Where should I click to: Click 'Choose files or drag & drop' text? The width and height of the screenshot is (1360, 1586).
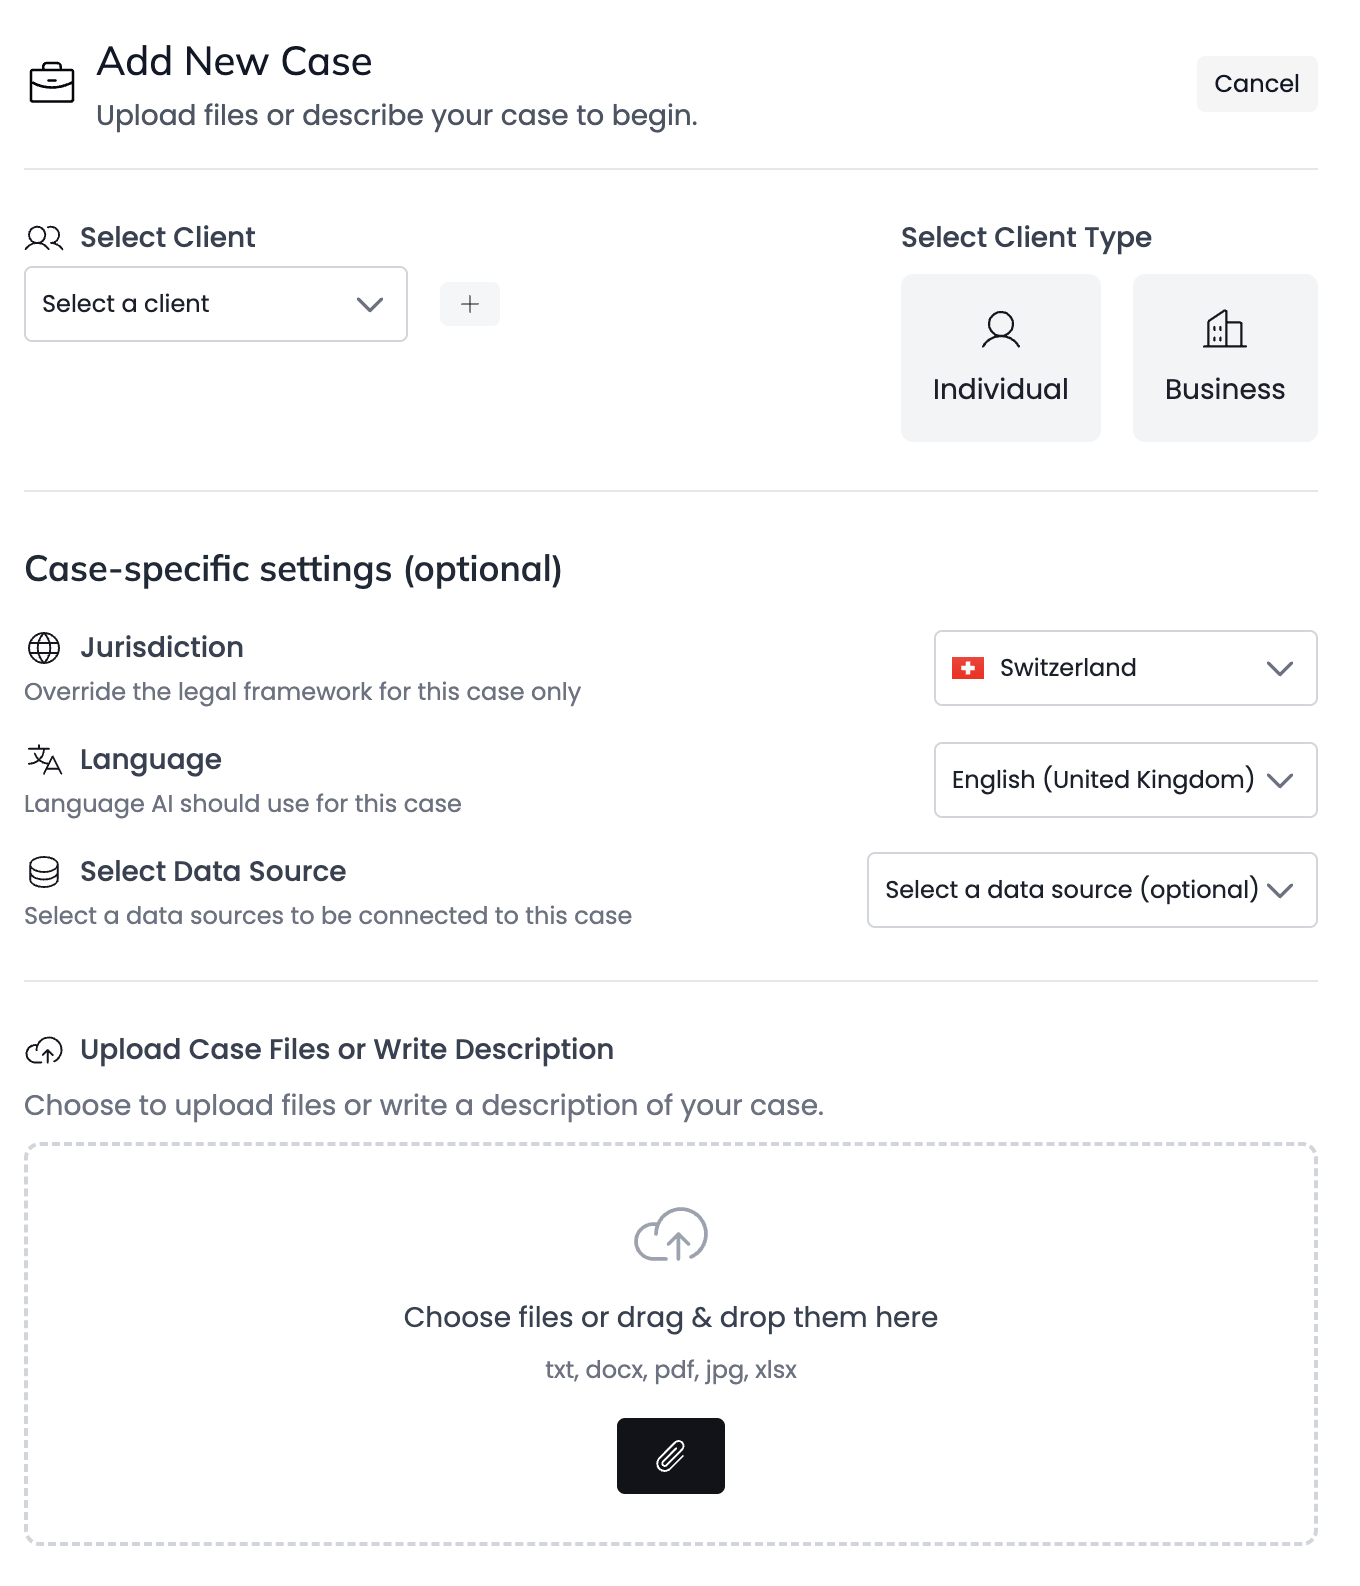coord(671,1318)
